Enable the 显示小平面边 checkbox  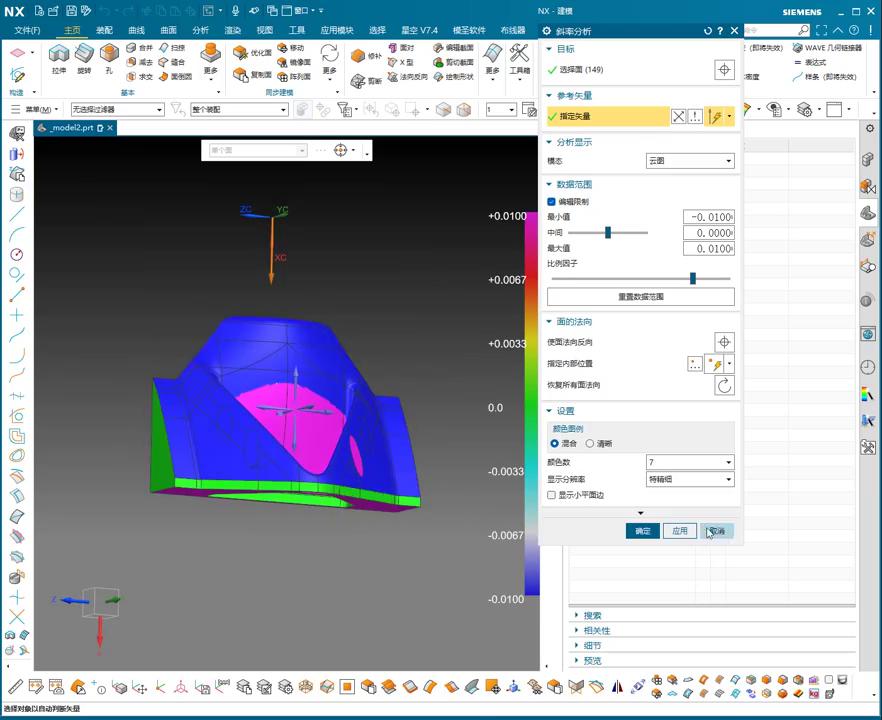click(x=552, y=495)
